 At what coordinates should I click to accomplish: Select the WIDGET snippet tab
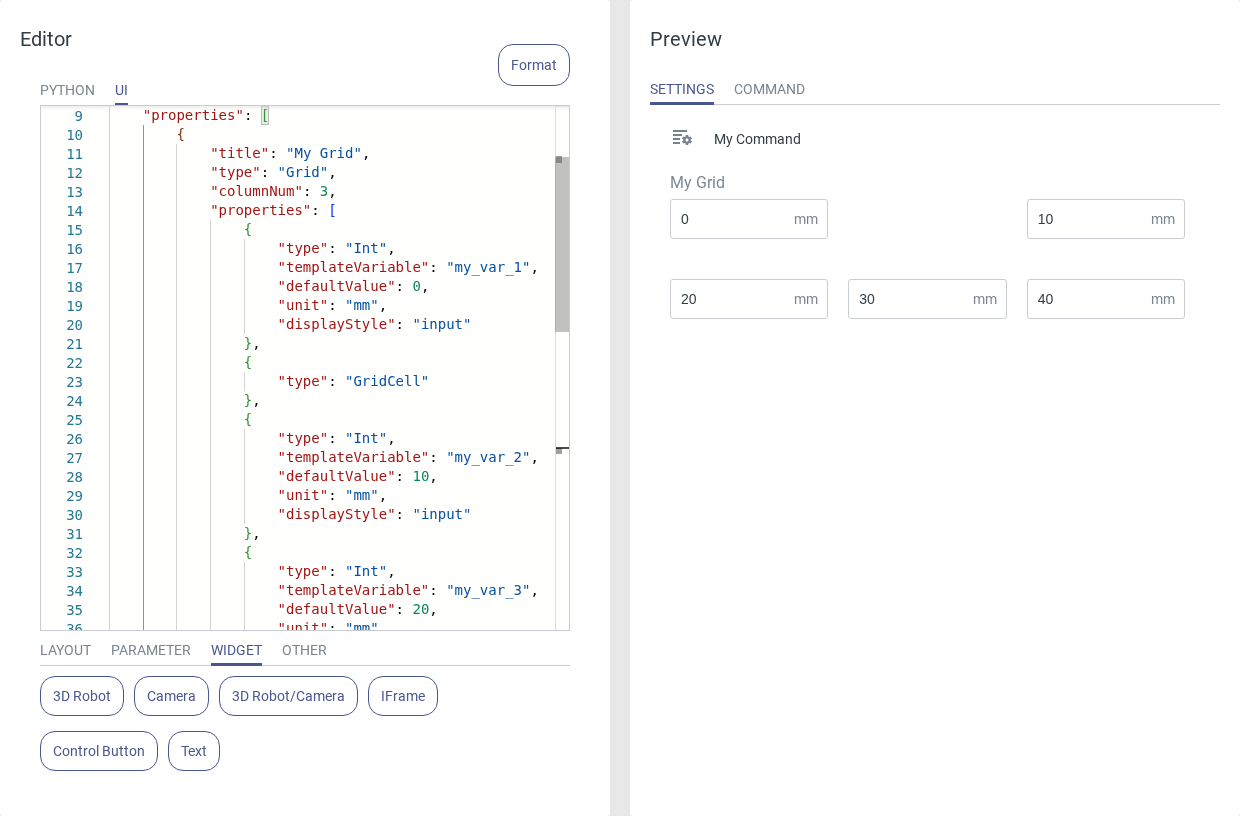(x=236, y=650)
